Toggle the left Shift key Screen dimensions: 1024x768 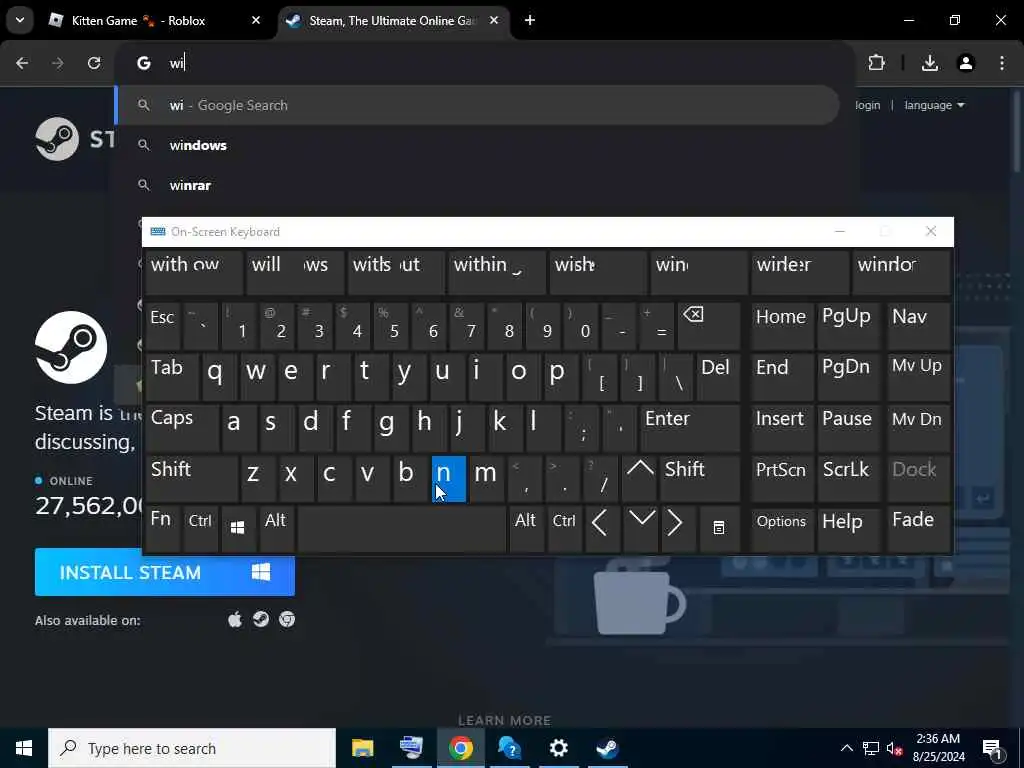click(191, 479)
